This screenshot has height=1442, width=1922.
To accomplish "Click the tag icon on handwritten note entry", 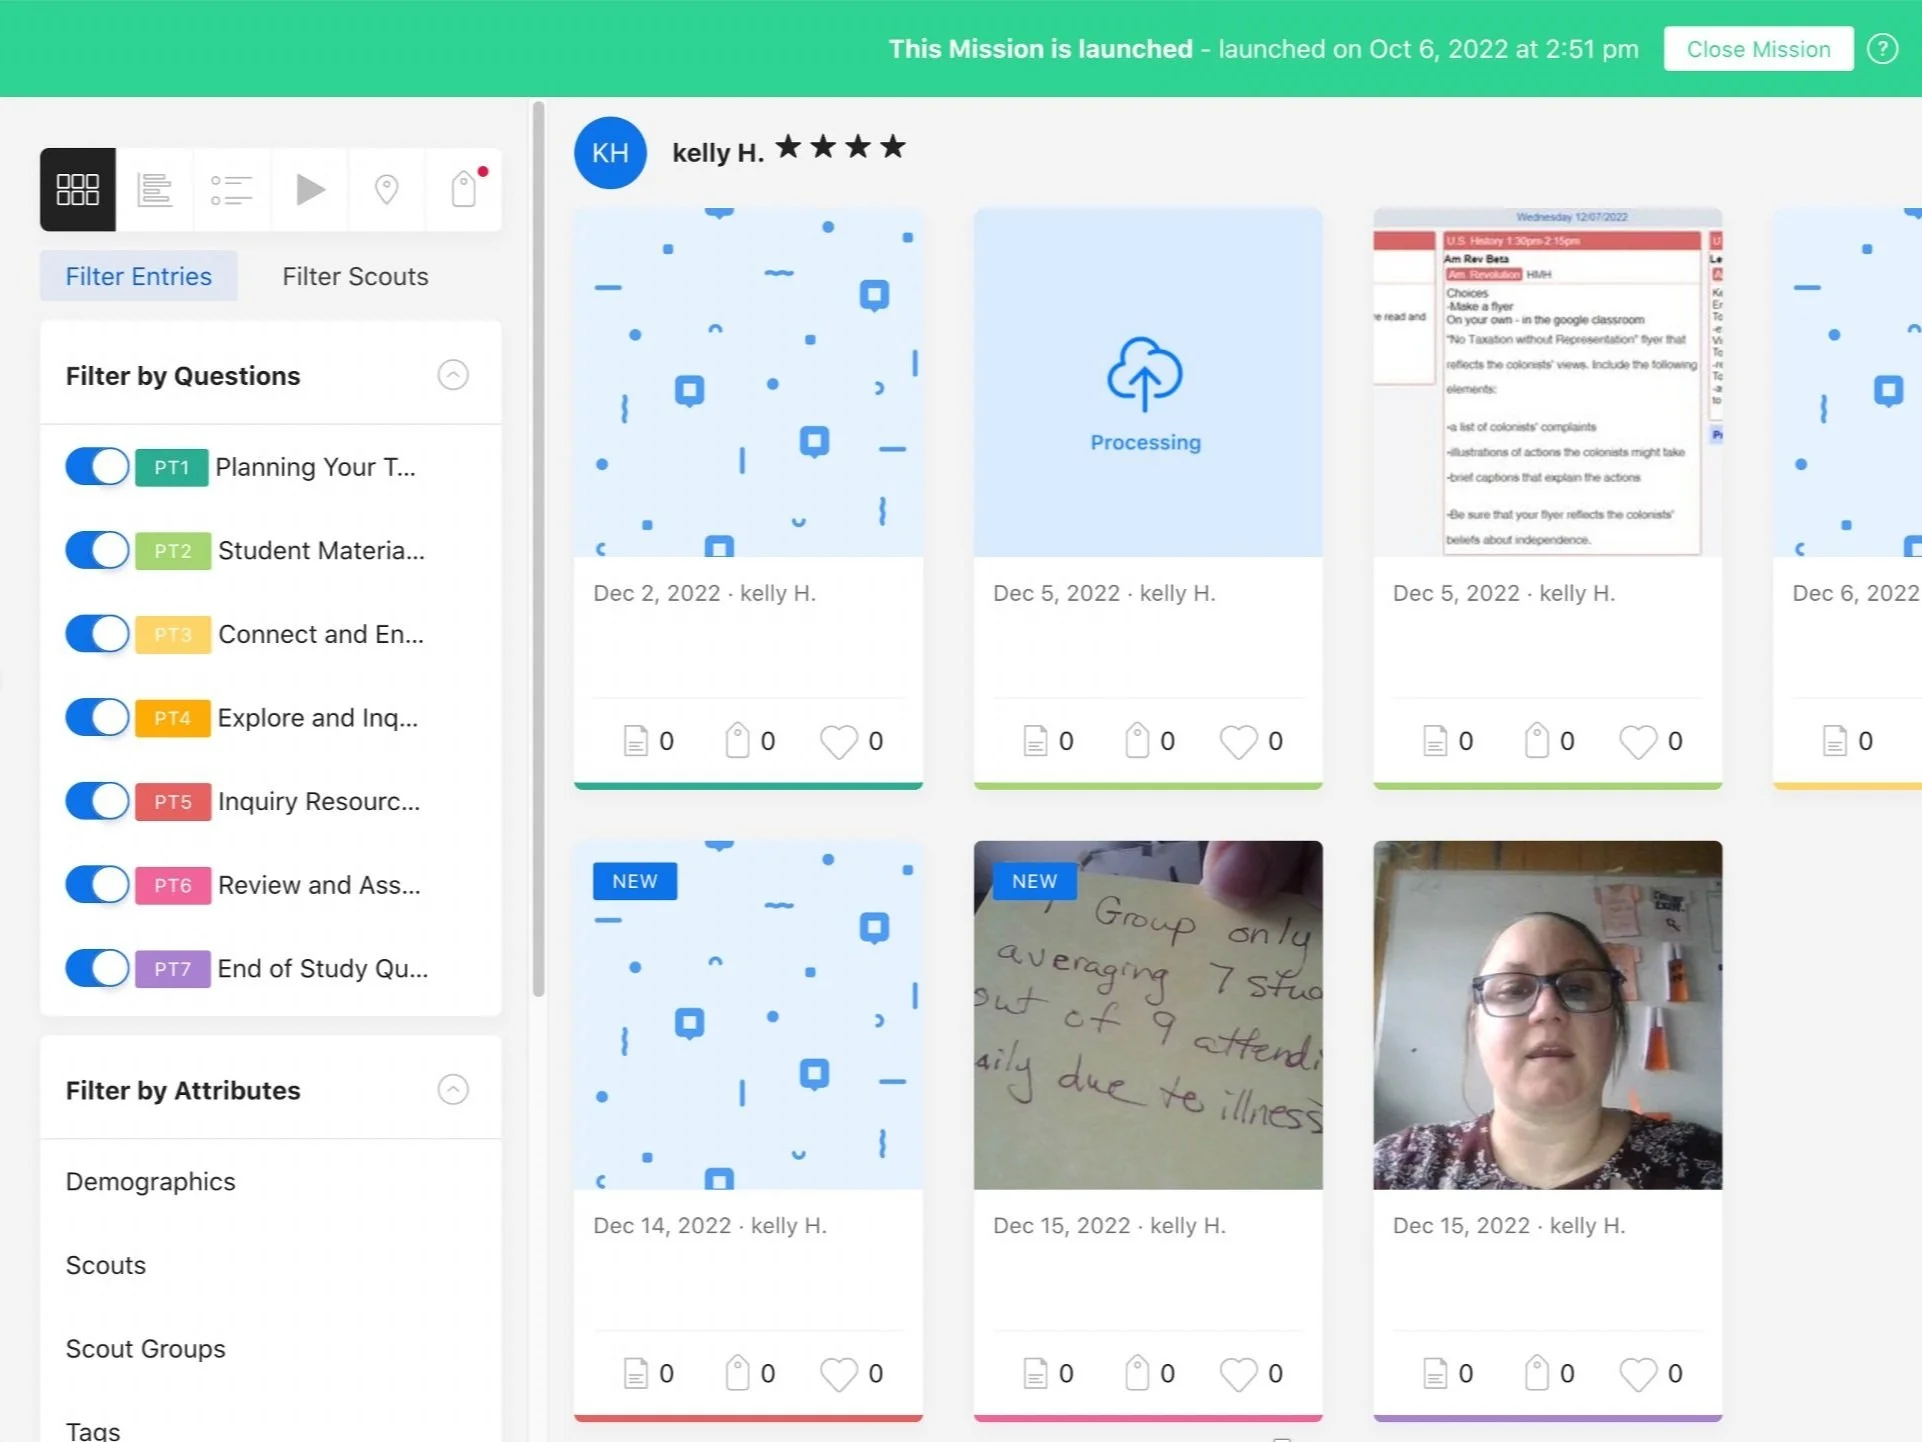I will click(1137, 1374).
